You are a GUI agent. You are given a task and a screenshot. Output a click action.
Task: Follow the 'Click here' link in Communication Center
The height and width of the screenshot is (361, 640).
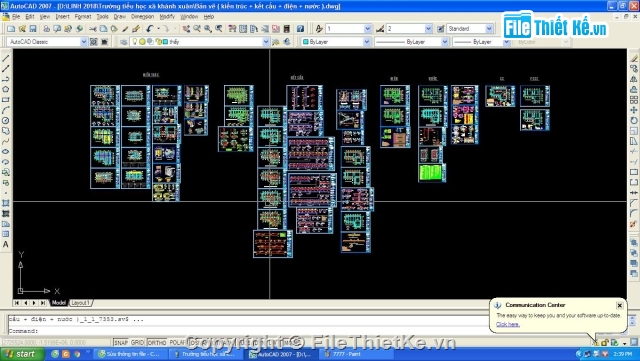(x=508, y=324)
